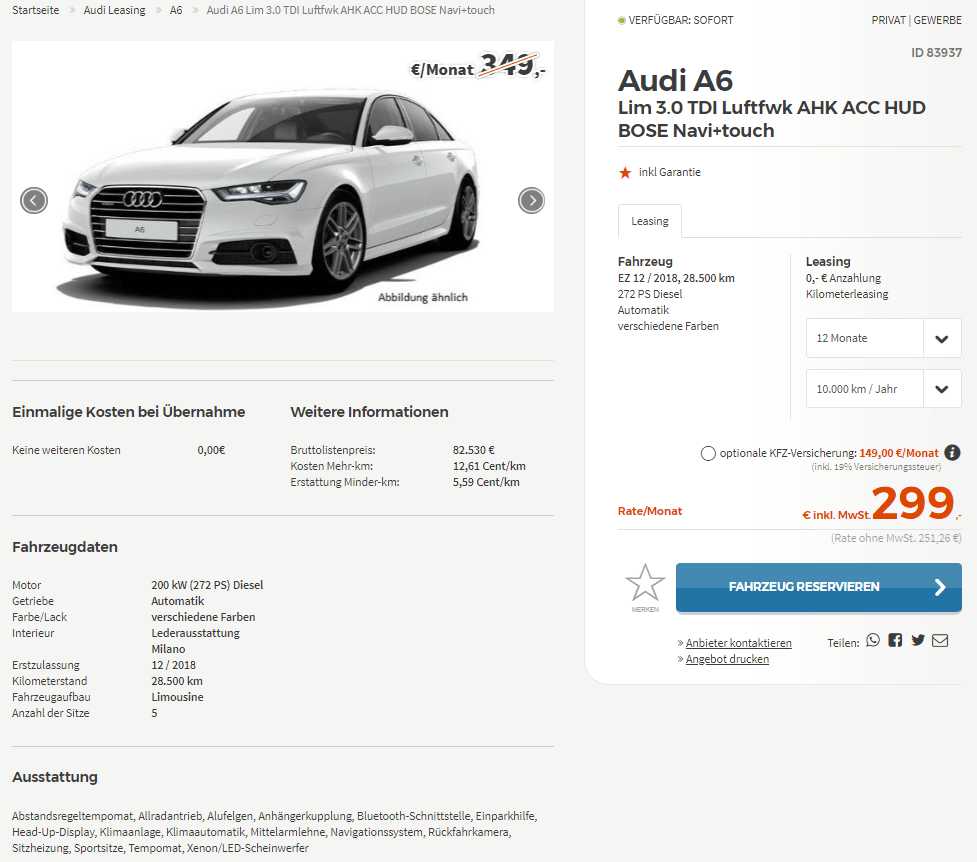The image size is (977, 862).
Task: Click the 299 monthly rate
Action: (x=913, y=502)
